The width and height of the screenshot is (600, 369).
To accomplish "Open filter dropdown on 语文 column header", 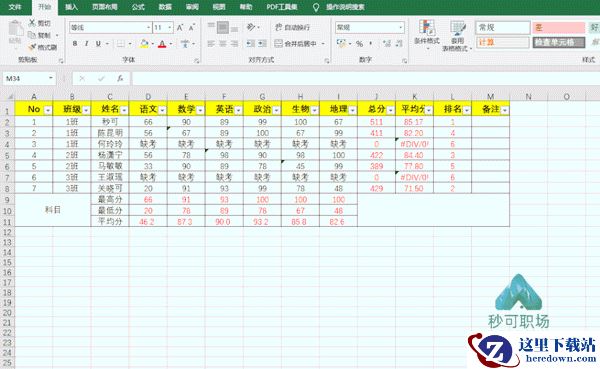I will pos(162,110).
